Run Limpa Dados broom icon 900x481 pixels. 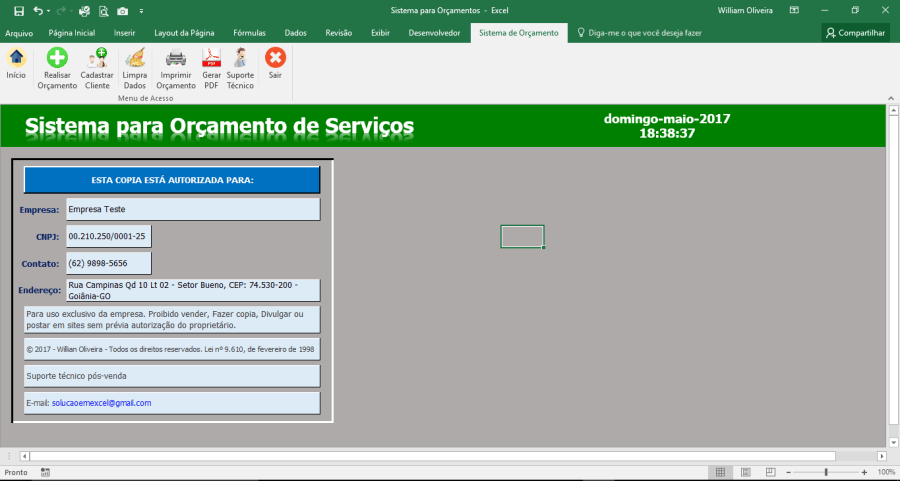(135, 57)
